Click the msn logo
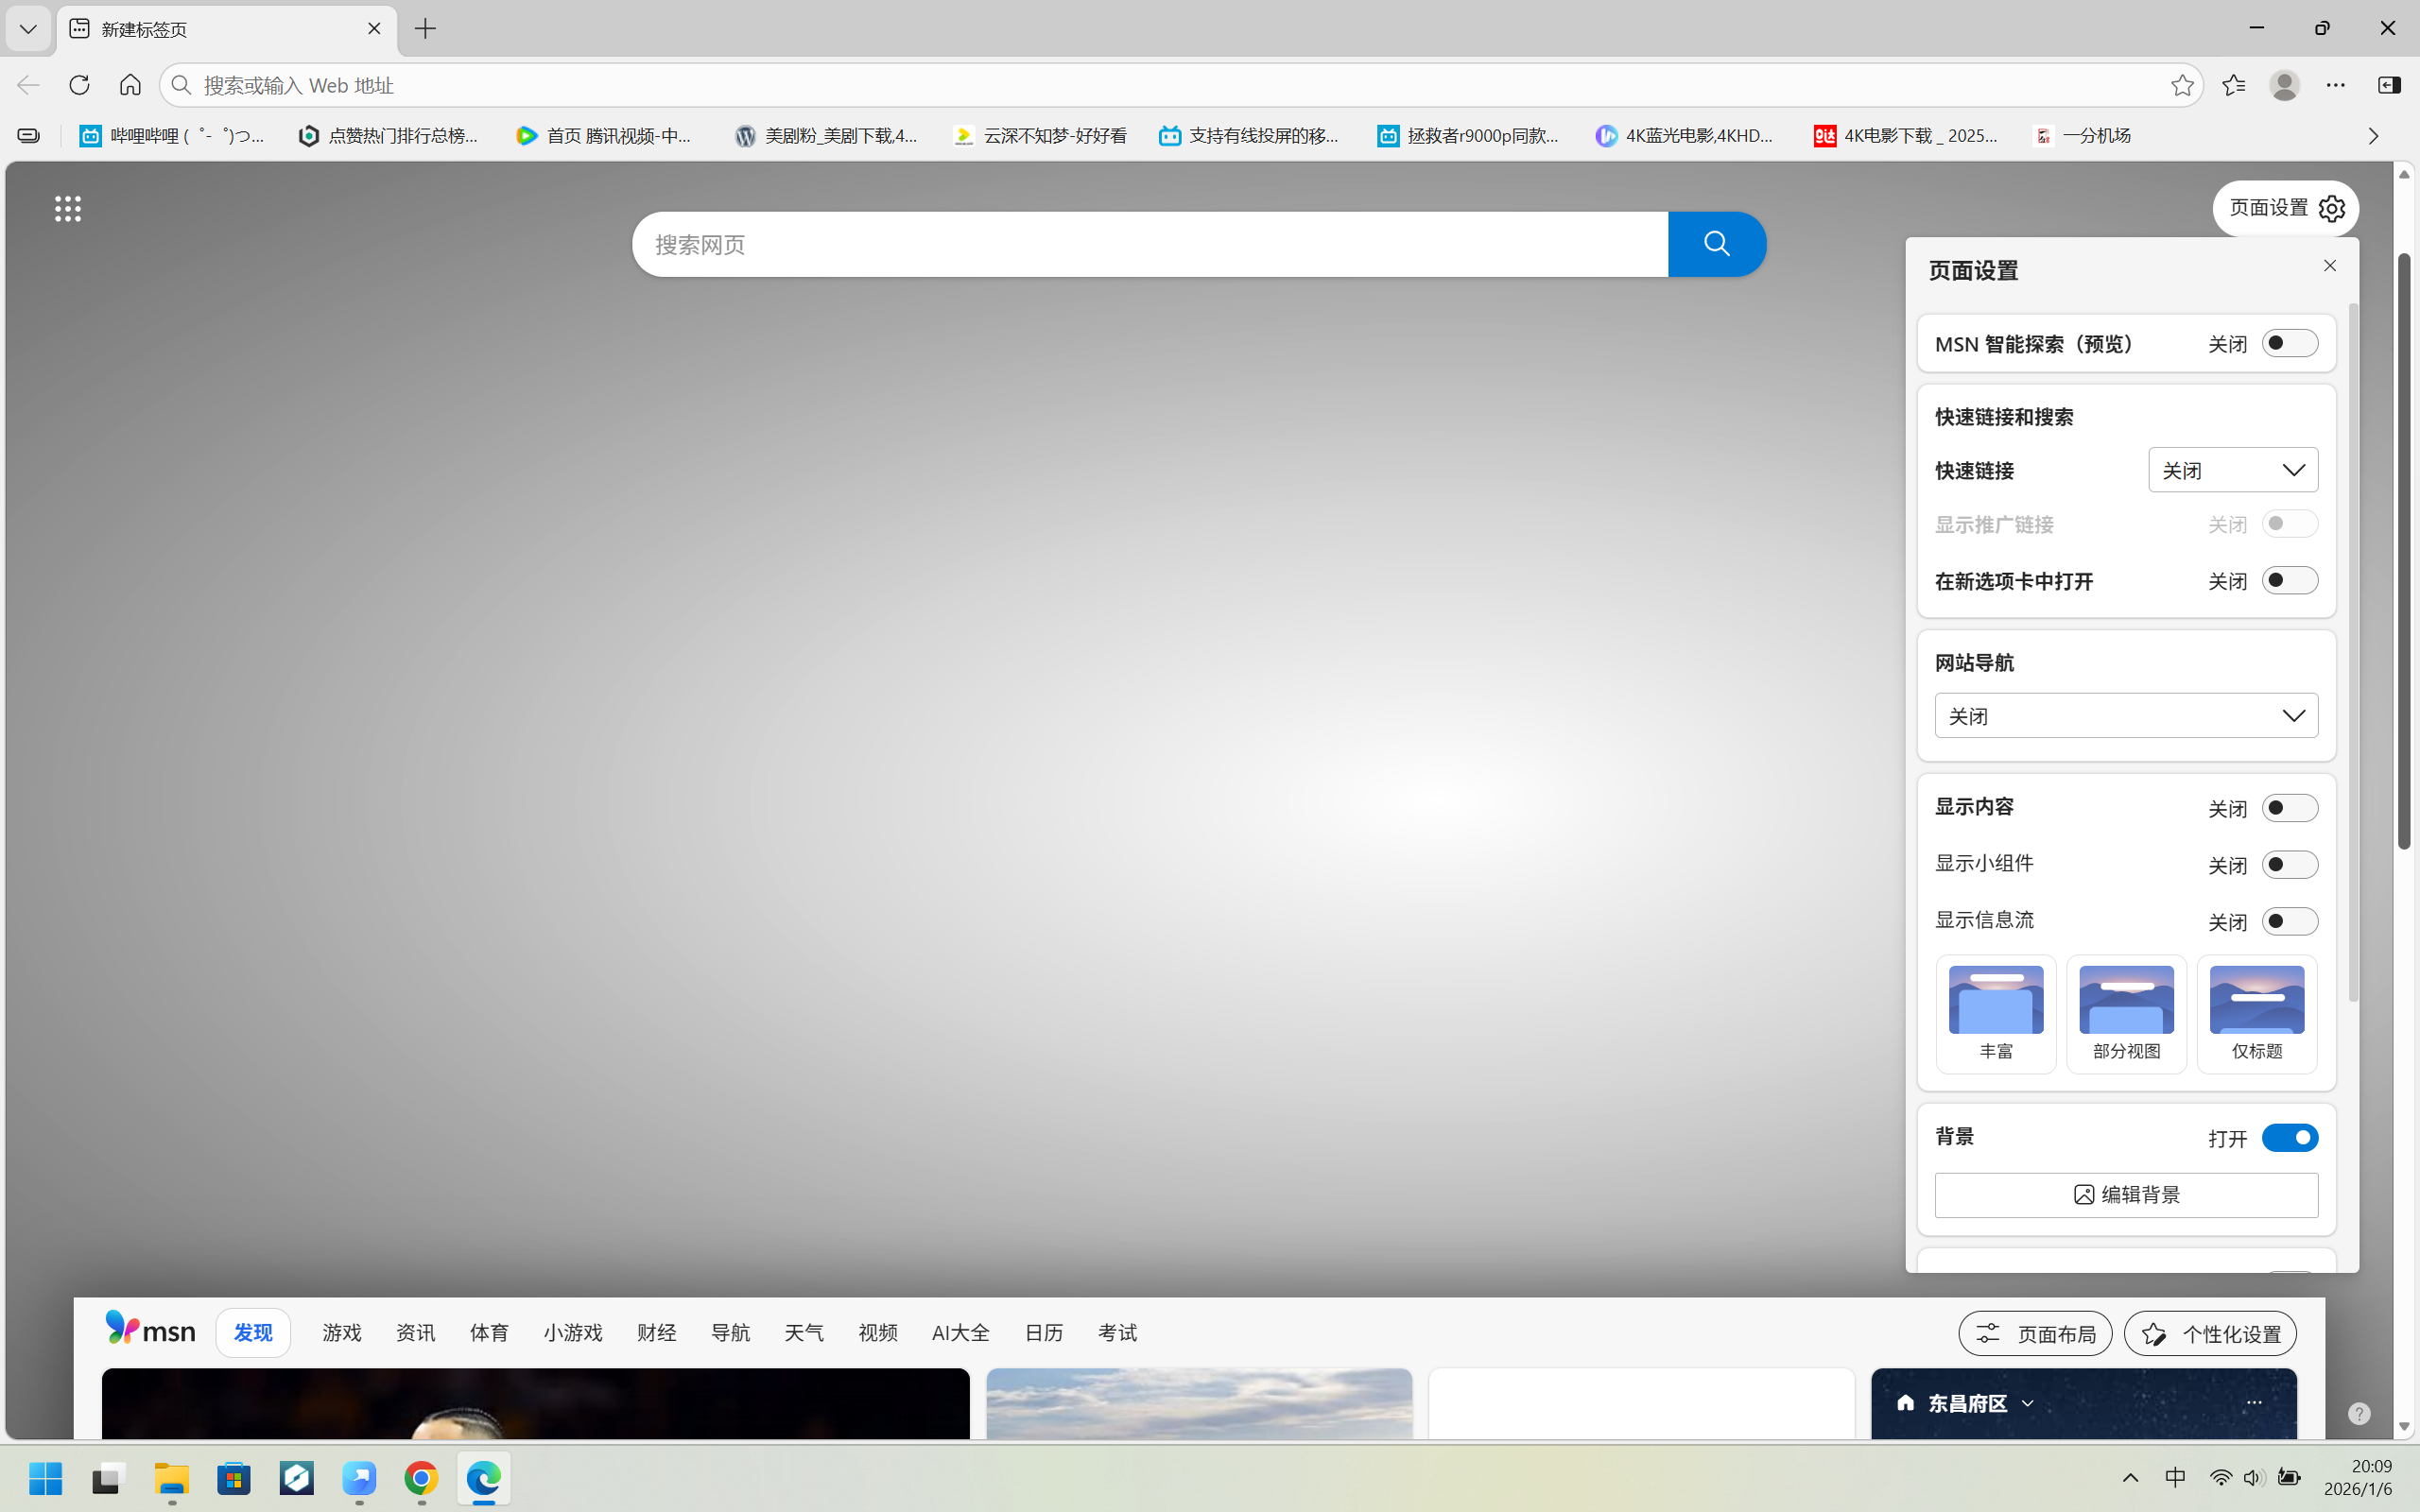Screen dimensions: 2420x1512 click(150, 1329)
